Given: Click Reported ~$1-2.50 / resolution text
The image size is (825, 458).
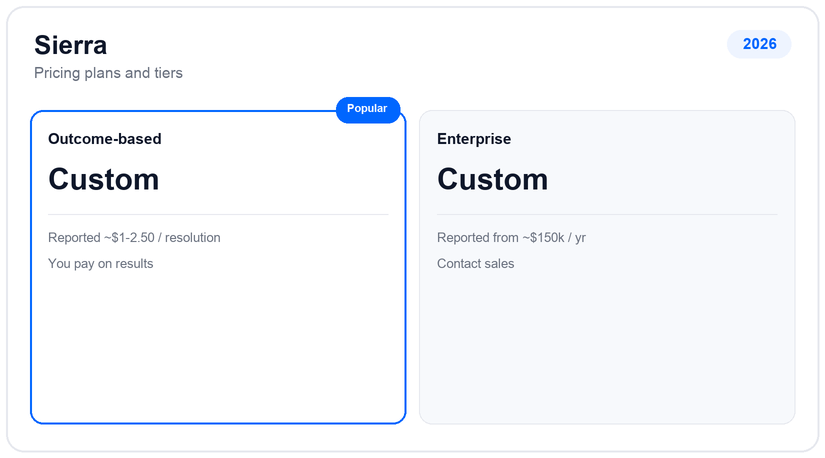Looking at the screenshot, I should (134, 237).
